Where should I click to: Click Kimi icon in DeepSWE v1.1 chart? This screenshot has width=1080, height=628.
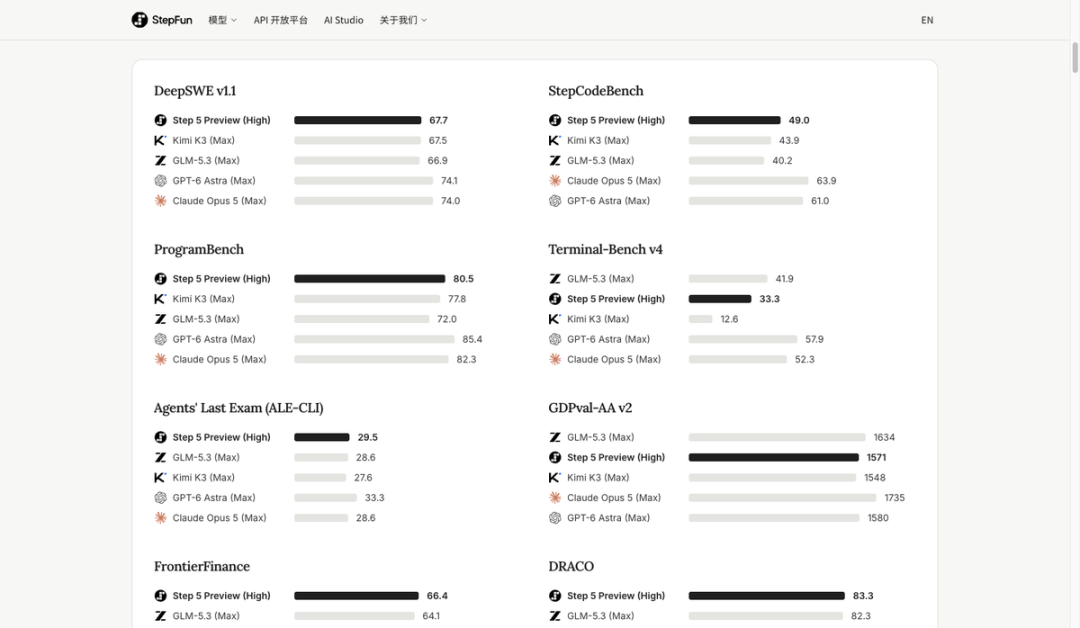pyautogui.click(x=160, y=140)
